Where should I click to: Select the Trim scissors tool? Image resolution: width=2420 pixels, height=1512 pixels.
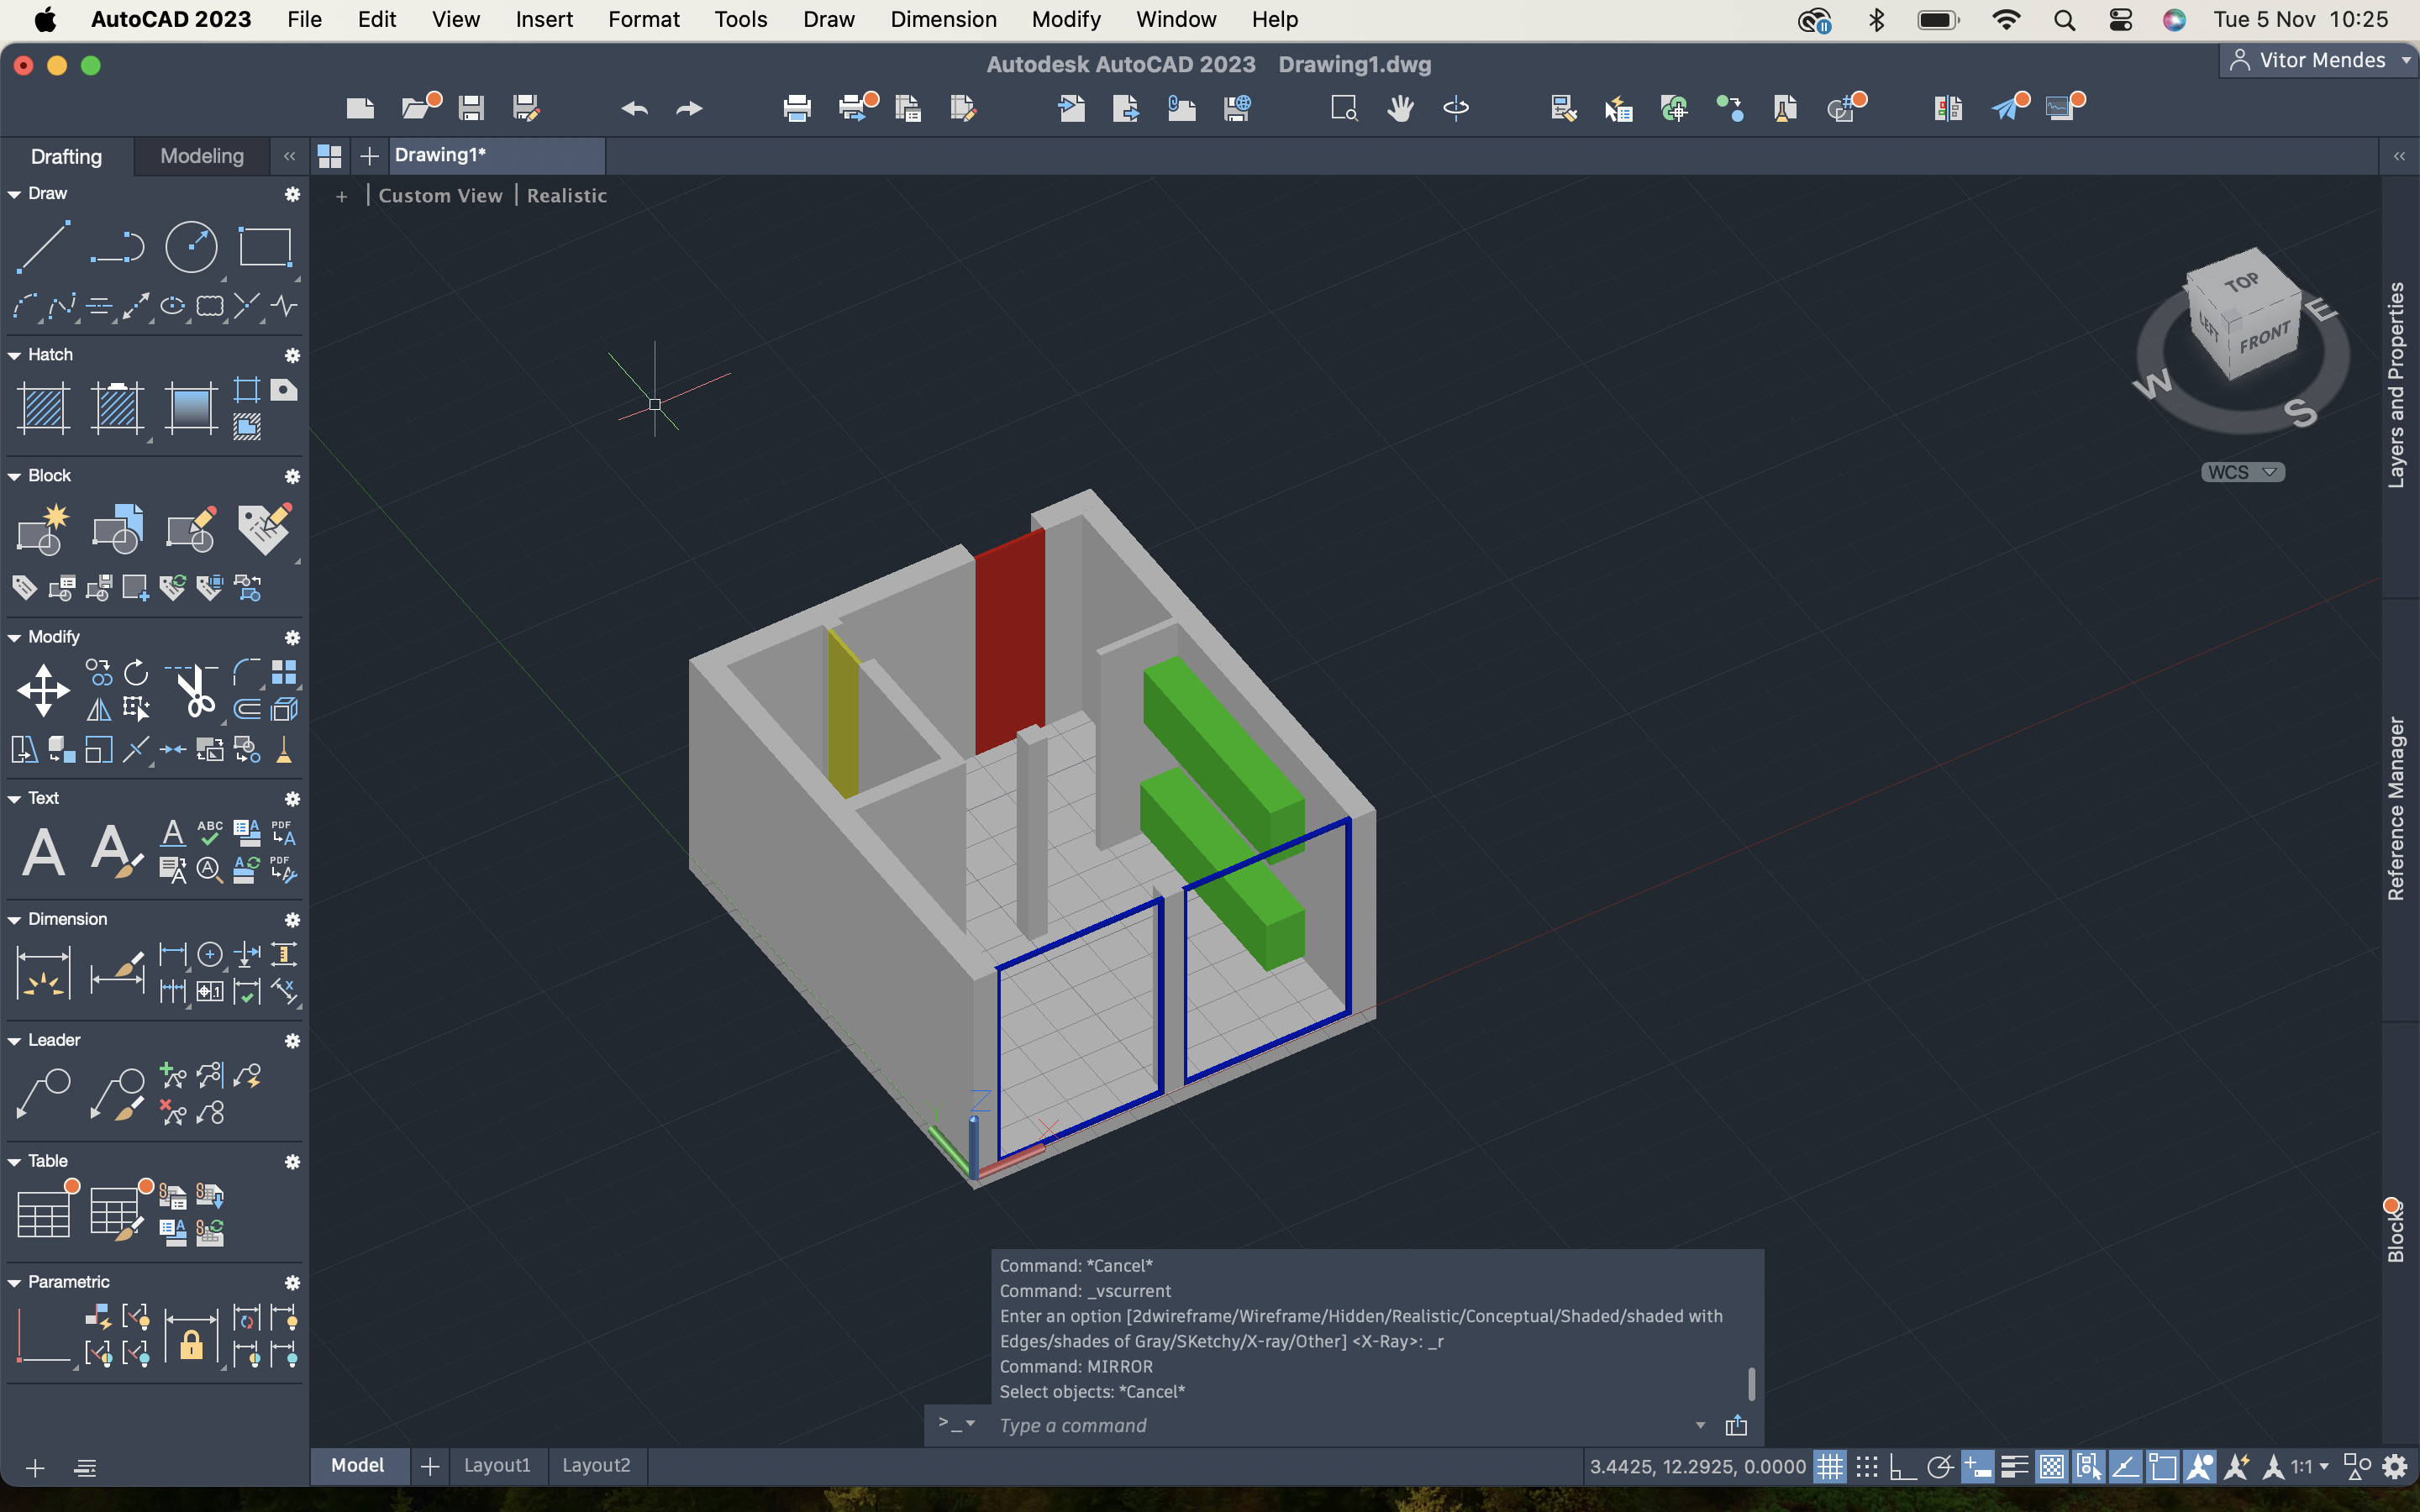pos(193,690)
